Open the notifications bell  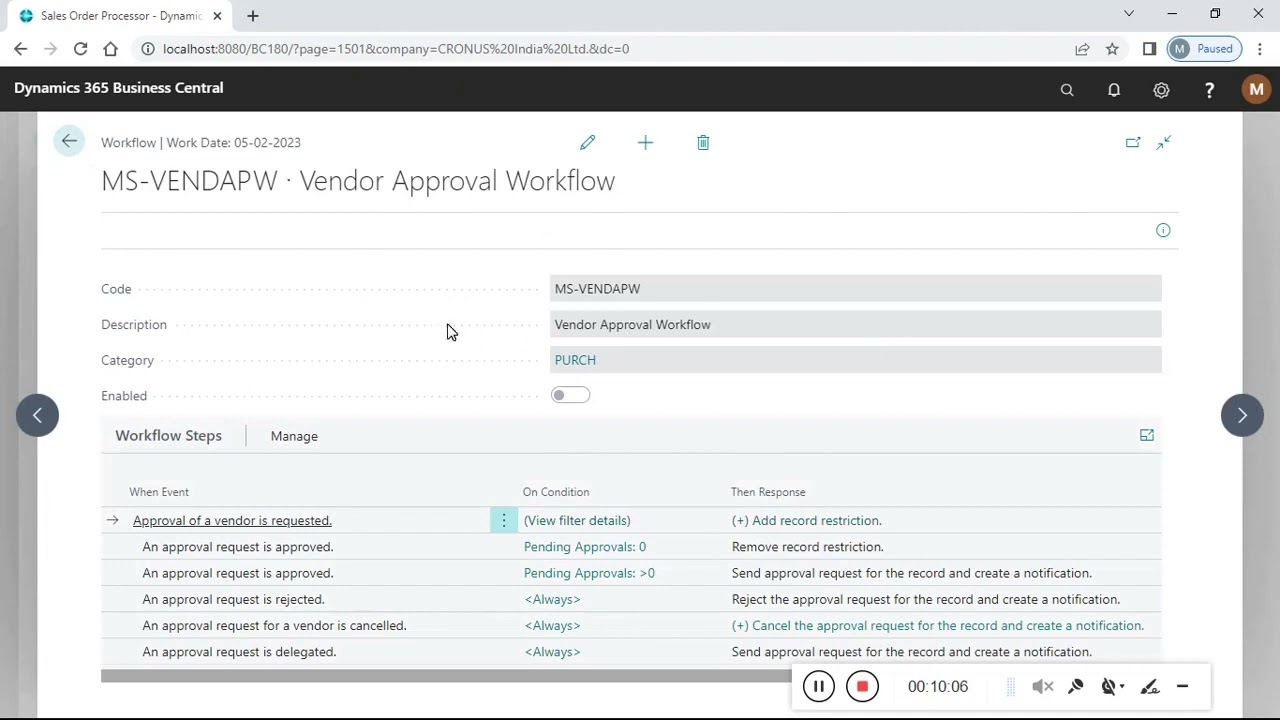point(1114,90)
